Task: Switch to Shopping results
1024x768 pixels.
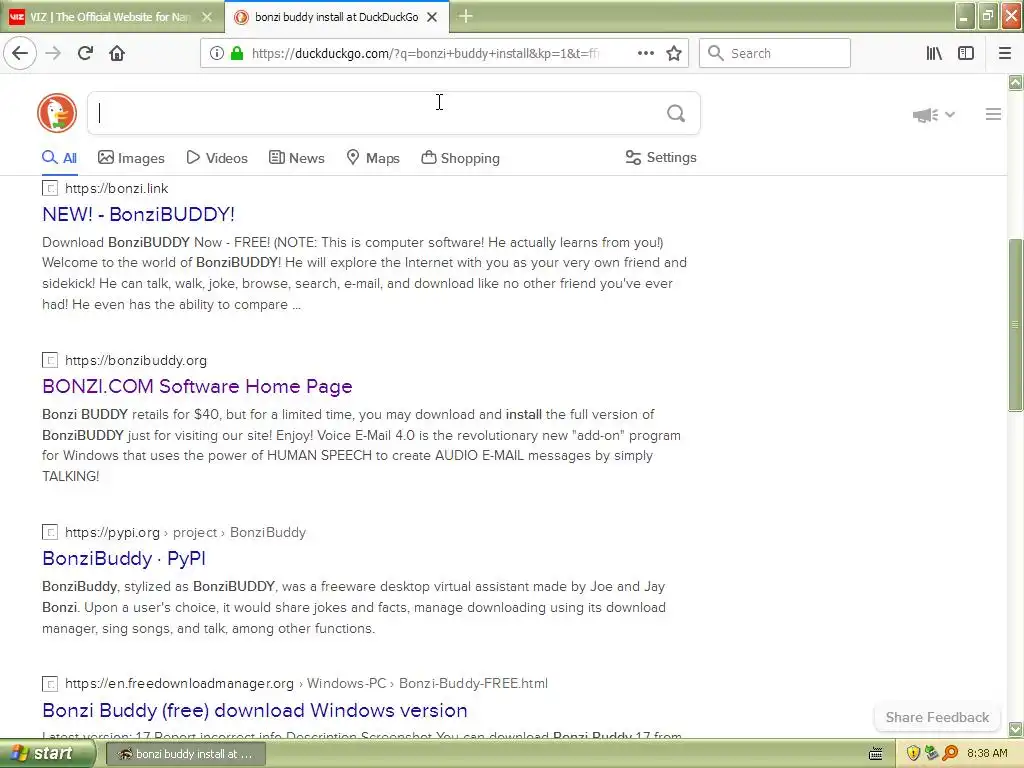Action: pos(460,158)
